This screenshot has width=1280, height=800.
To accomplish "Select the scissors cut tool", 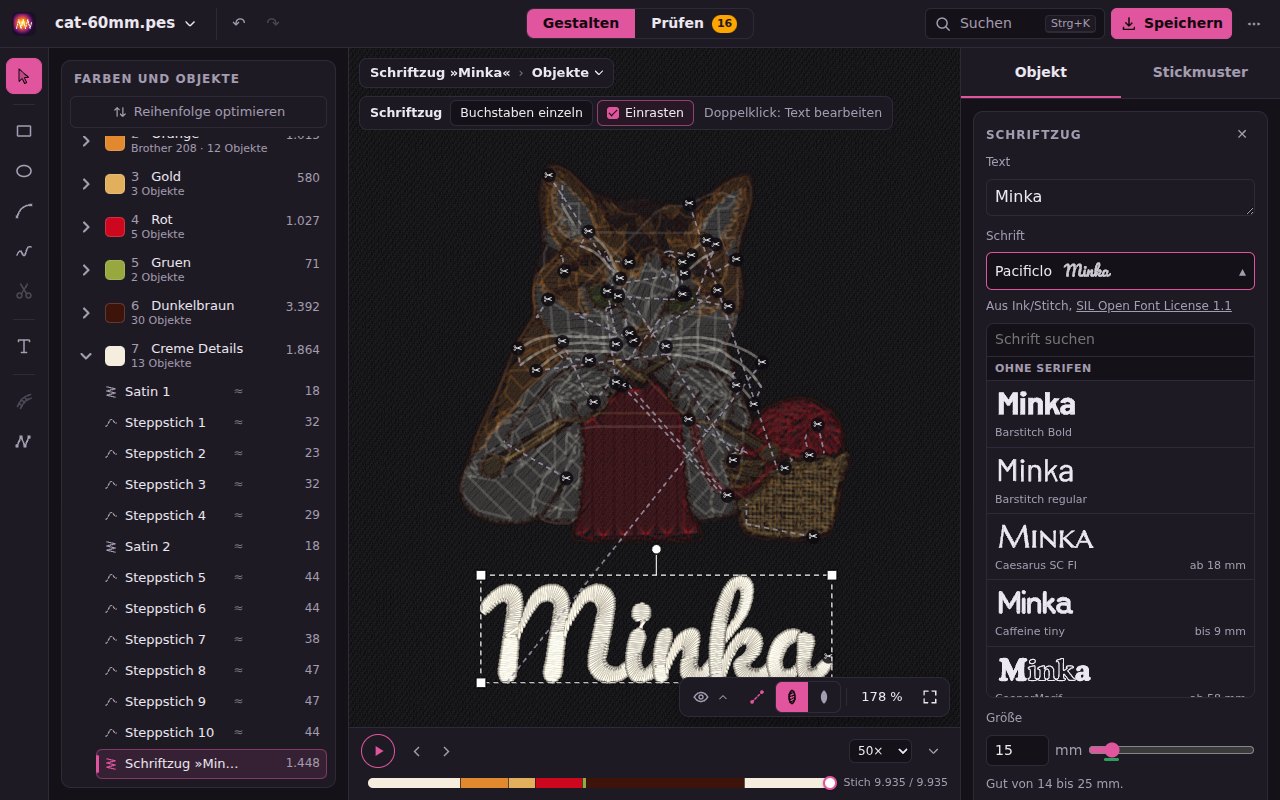I will [x=24, y=292].
